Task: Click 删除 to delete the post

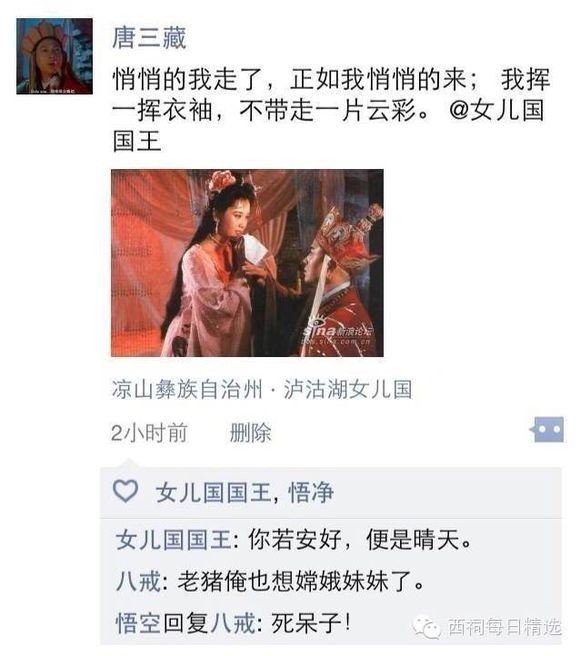Action: coord(250,433)
